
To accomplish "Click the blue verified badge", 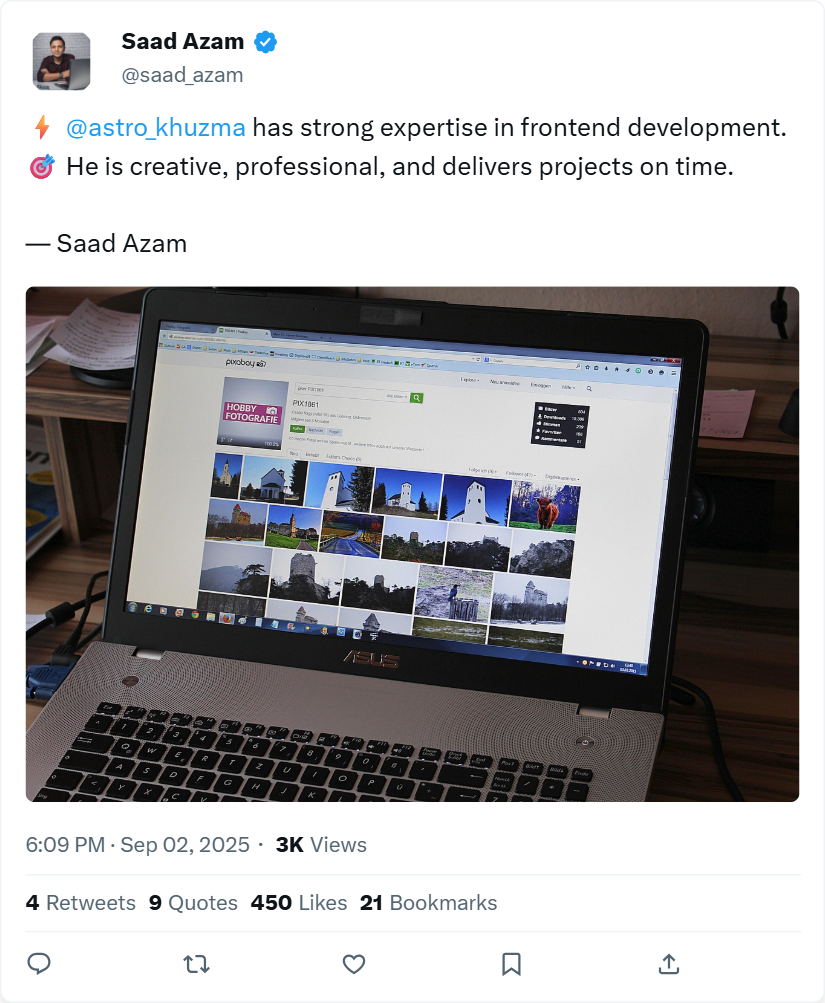I will (x=265, y=42).
